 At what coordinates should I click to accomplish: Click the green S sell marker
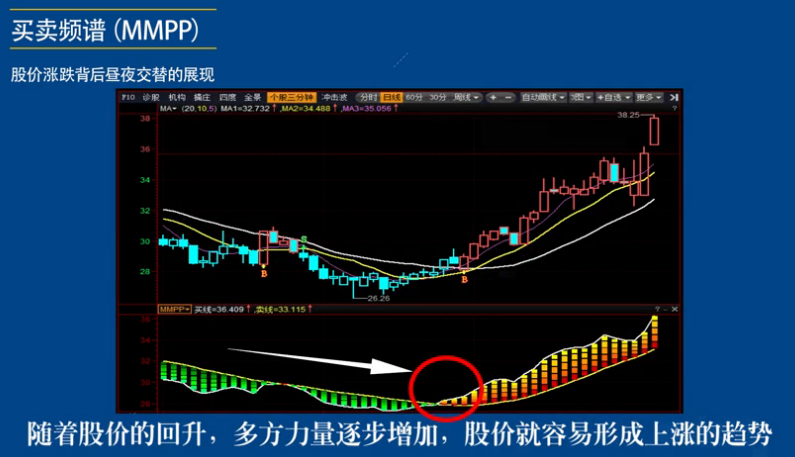coord(304,239)
